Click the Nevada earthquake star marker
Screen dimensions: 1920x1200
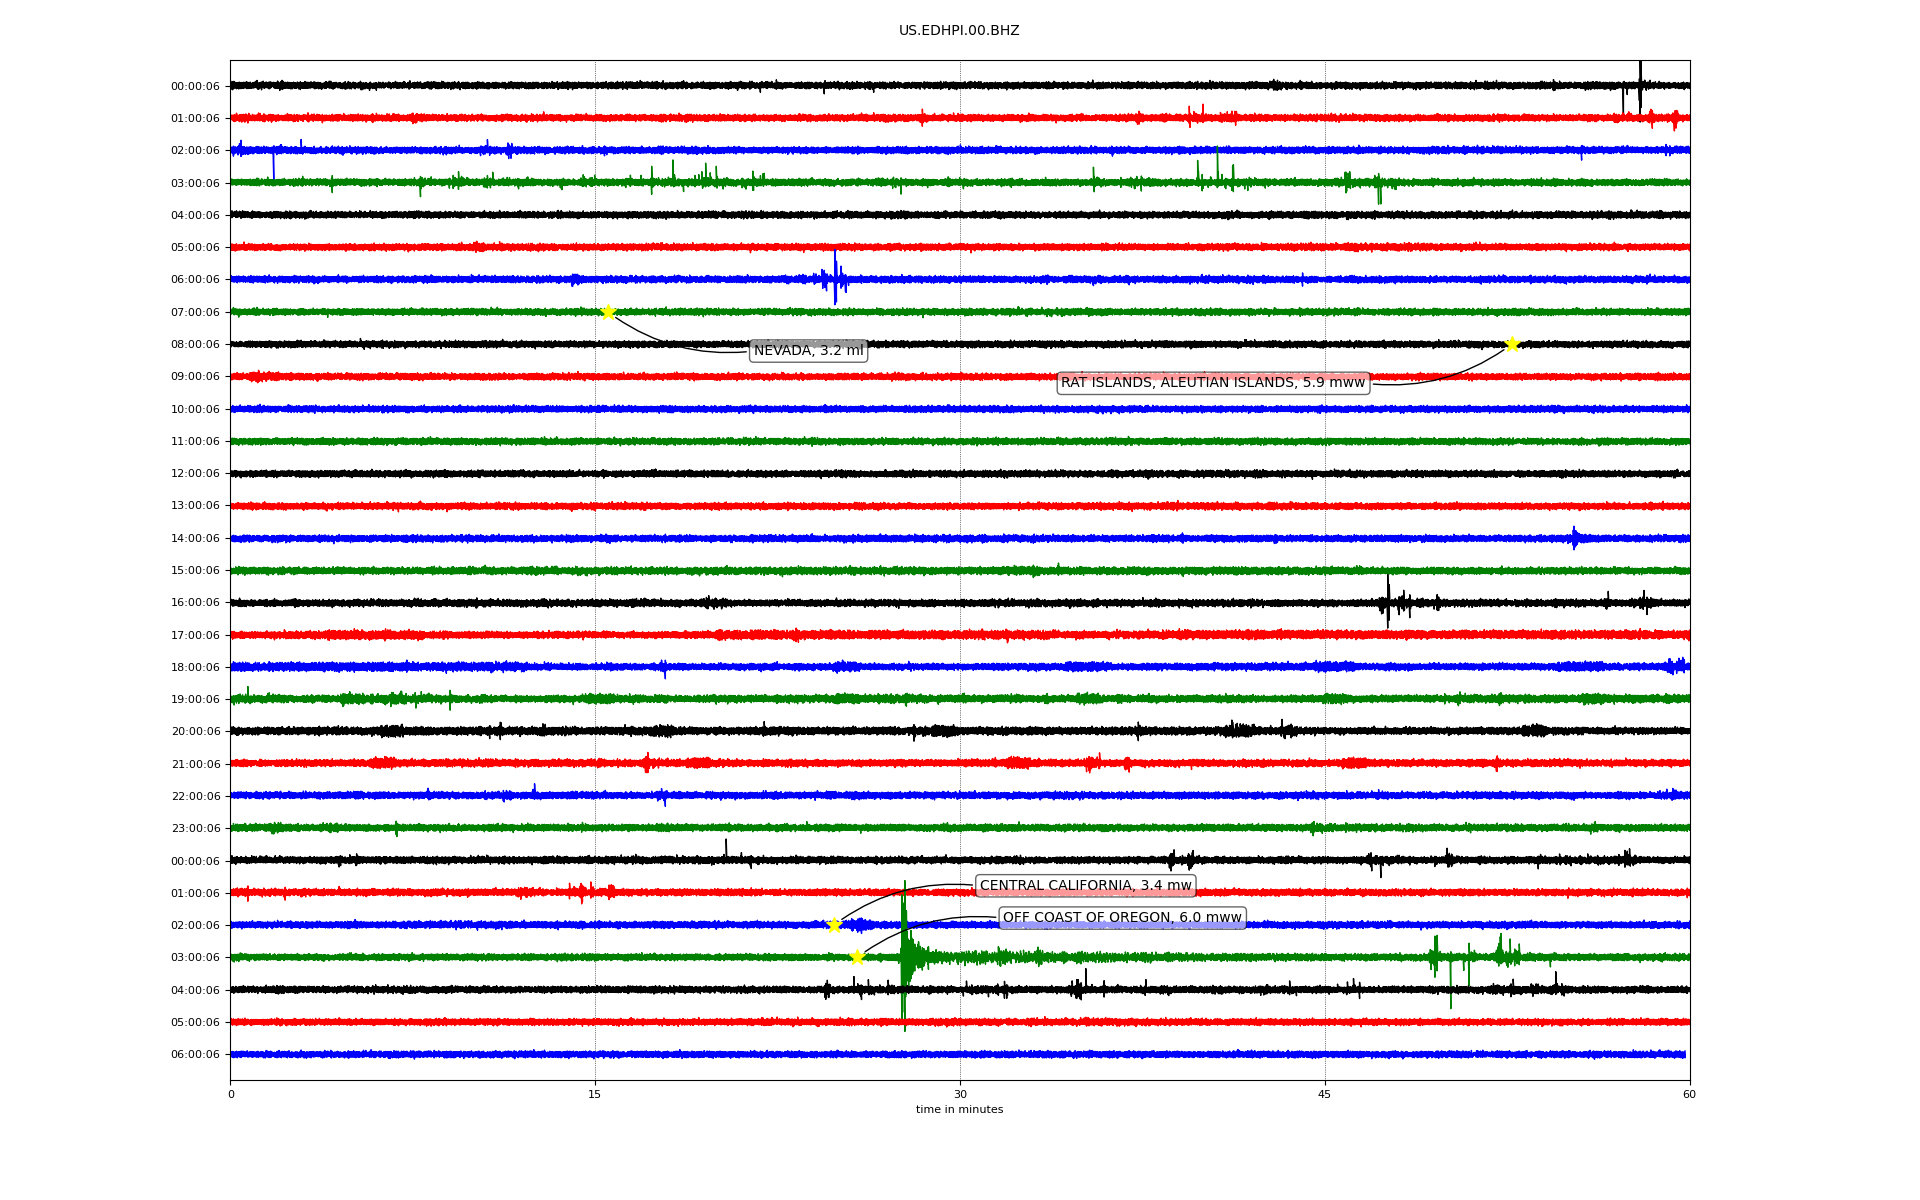608,312
